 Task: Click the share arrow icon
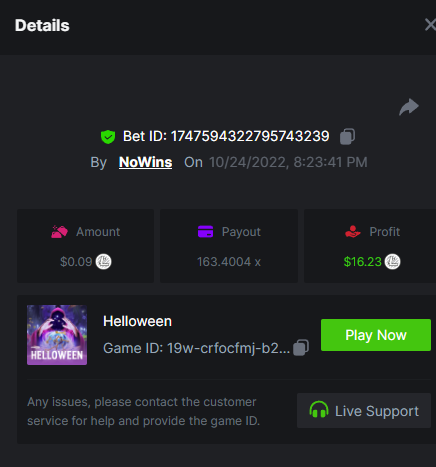click(x=409, y=107)
